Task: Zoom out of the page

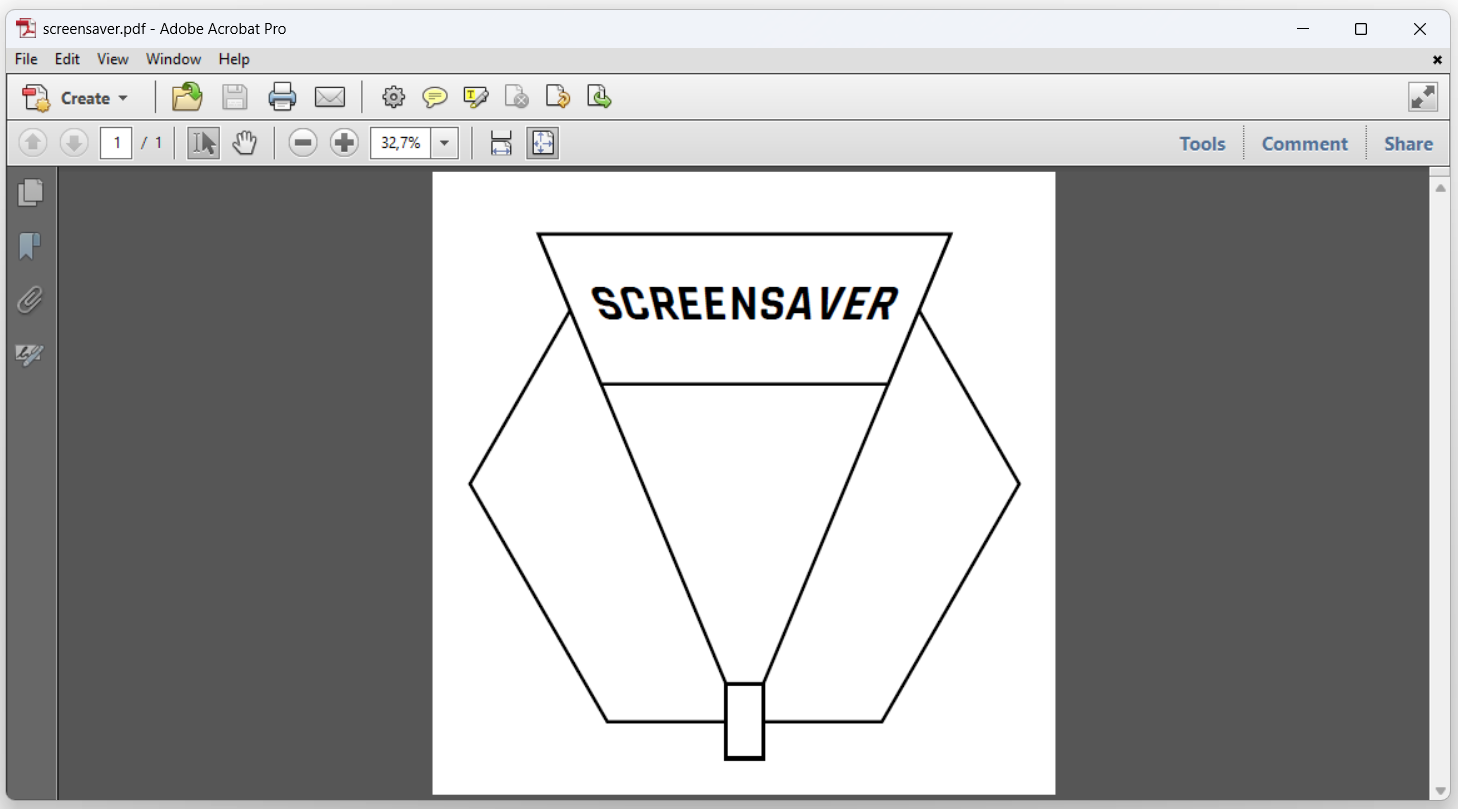Action: pos(303,142)
